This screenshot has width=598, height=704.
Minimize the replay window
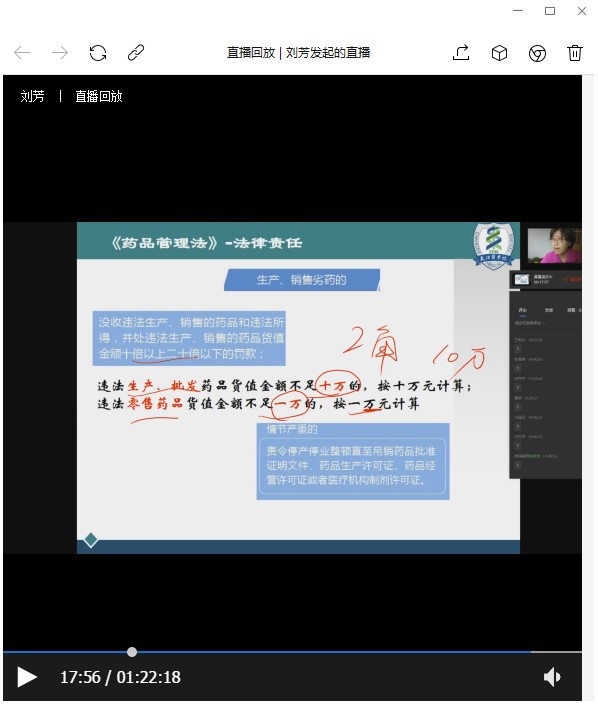point(518,11)
